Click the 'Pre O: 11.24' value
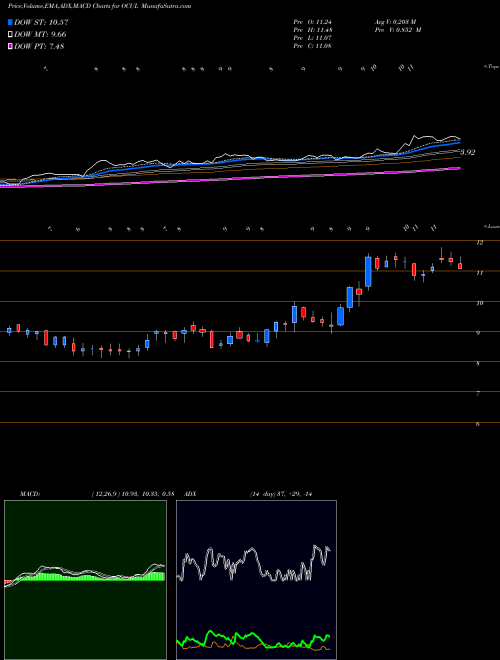The width and height of the screenshot is (500, 660). [x=314, y=22]
